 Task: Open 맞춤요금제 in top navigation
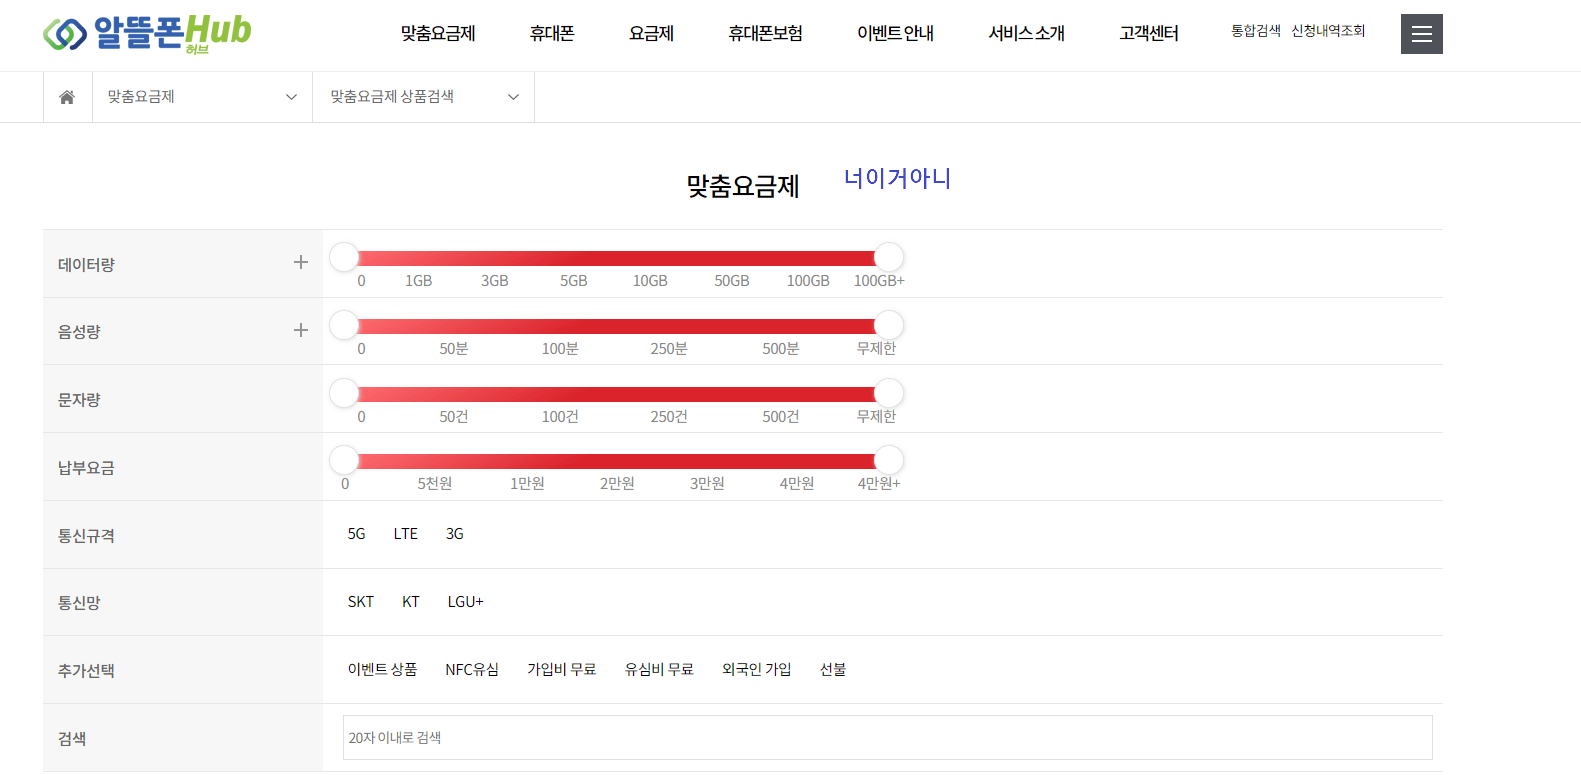pyautogui.click(x=438, y=33)
